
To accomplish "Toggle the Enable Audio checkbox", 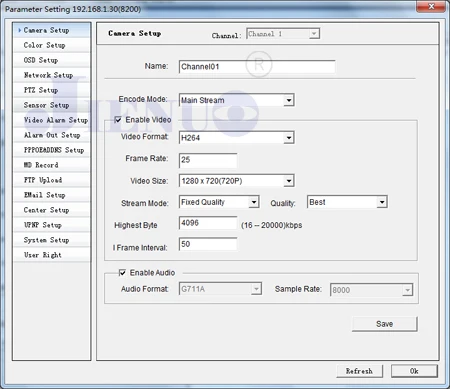I will [x=122, y=273].
